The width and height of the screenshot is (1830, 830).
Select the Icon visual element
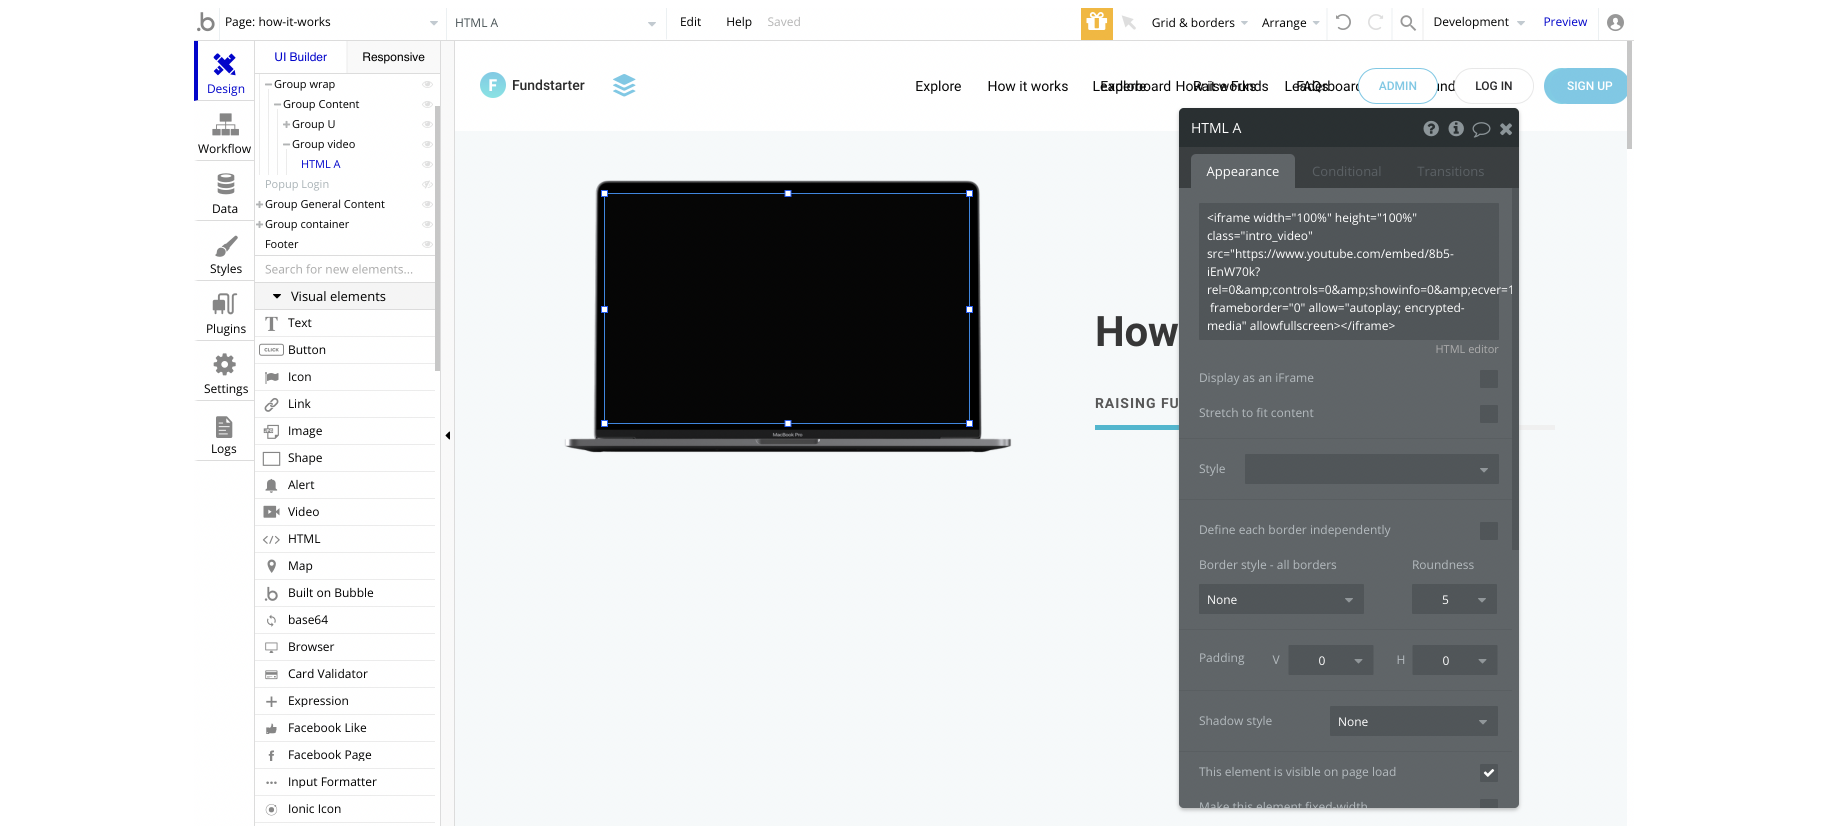(346, 377)
